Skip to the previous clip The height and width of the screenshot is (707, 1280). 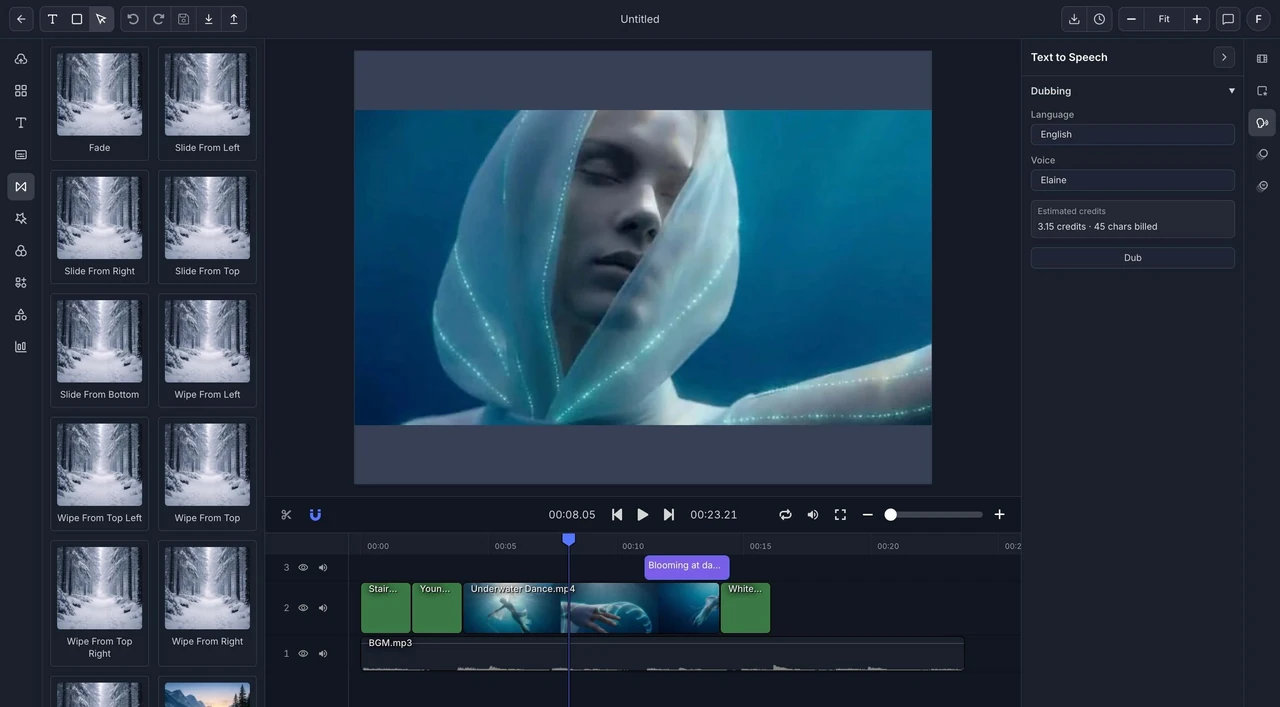(x=617, y=515)
